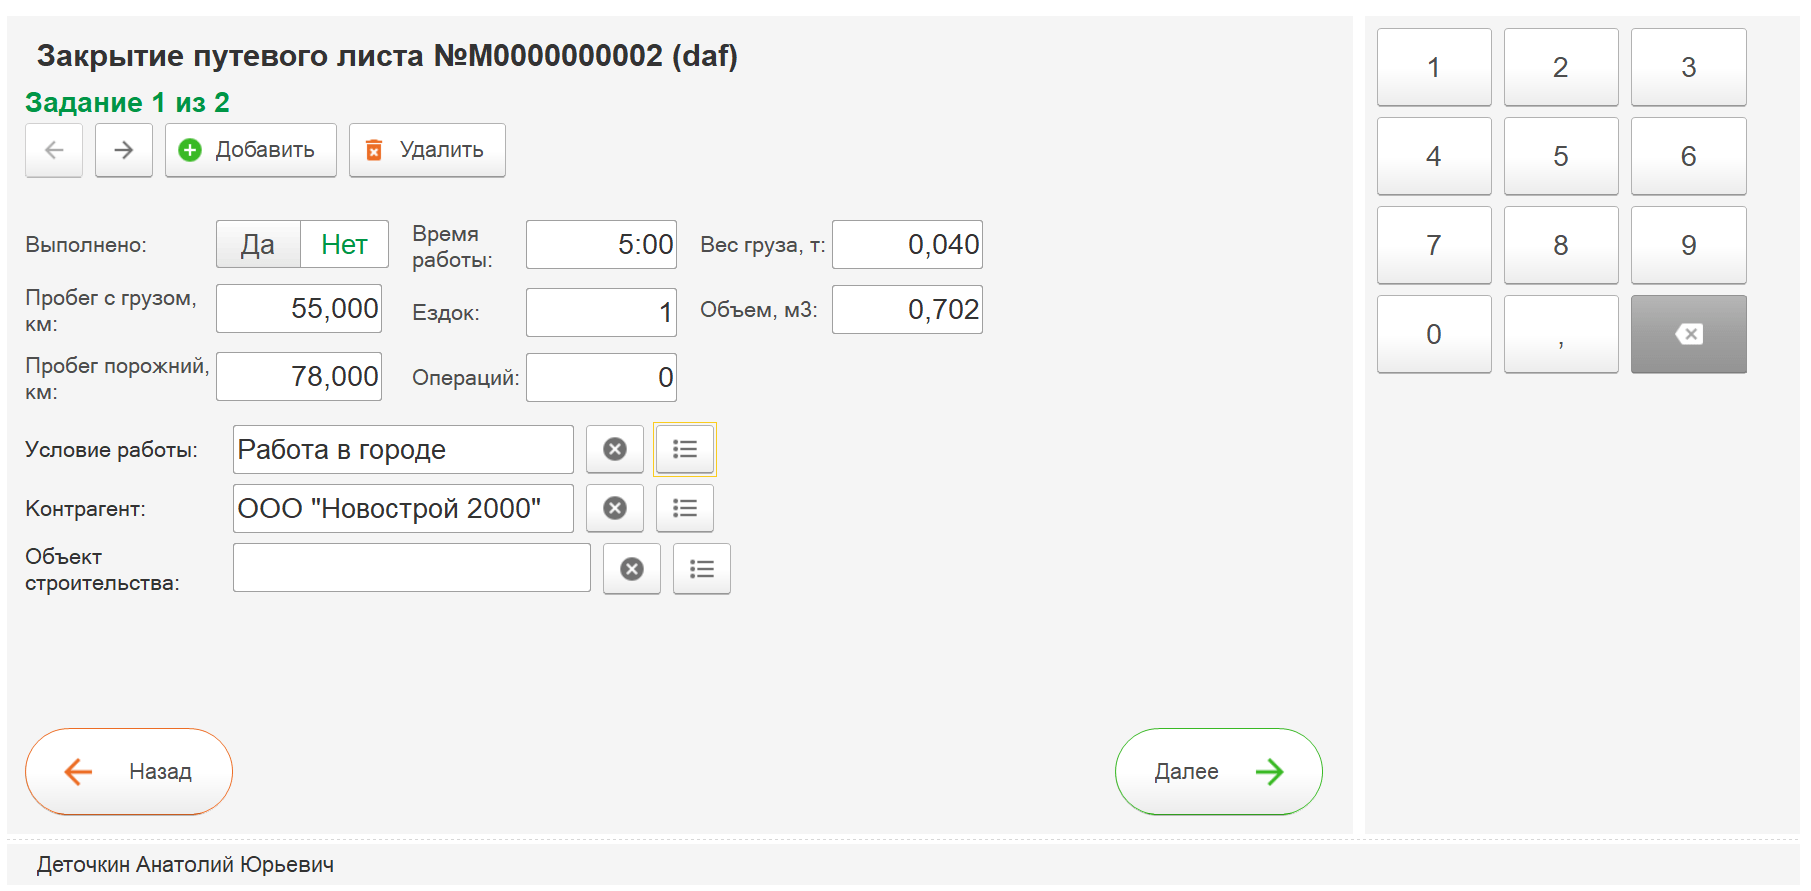The width and height of the screenshot is (1811, 891).
Task: Click the Далее button to proceed
Action: pyautogui.click(x=1218, y=772)
